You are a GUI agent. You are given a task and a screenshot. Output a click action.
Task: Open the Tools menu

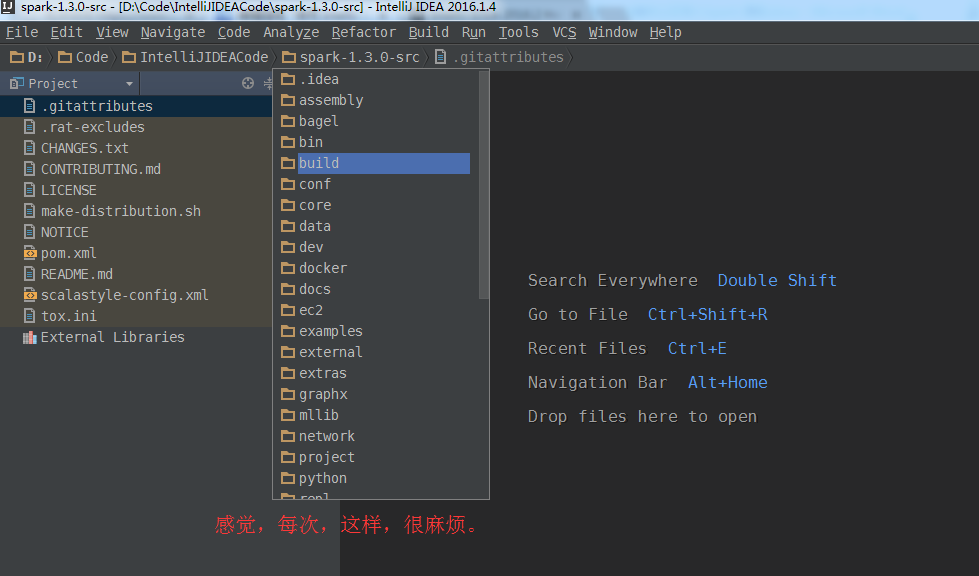(x=518, y=32)
